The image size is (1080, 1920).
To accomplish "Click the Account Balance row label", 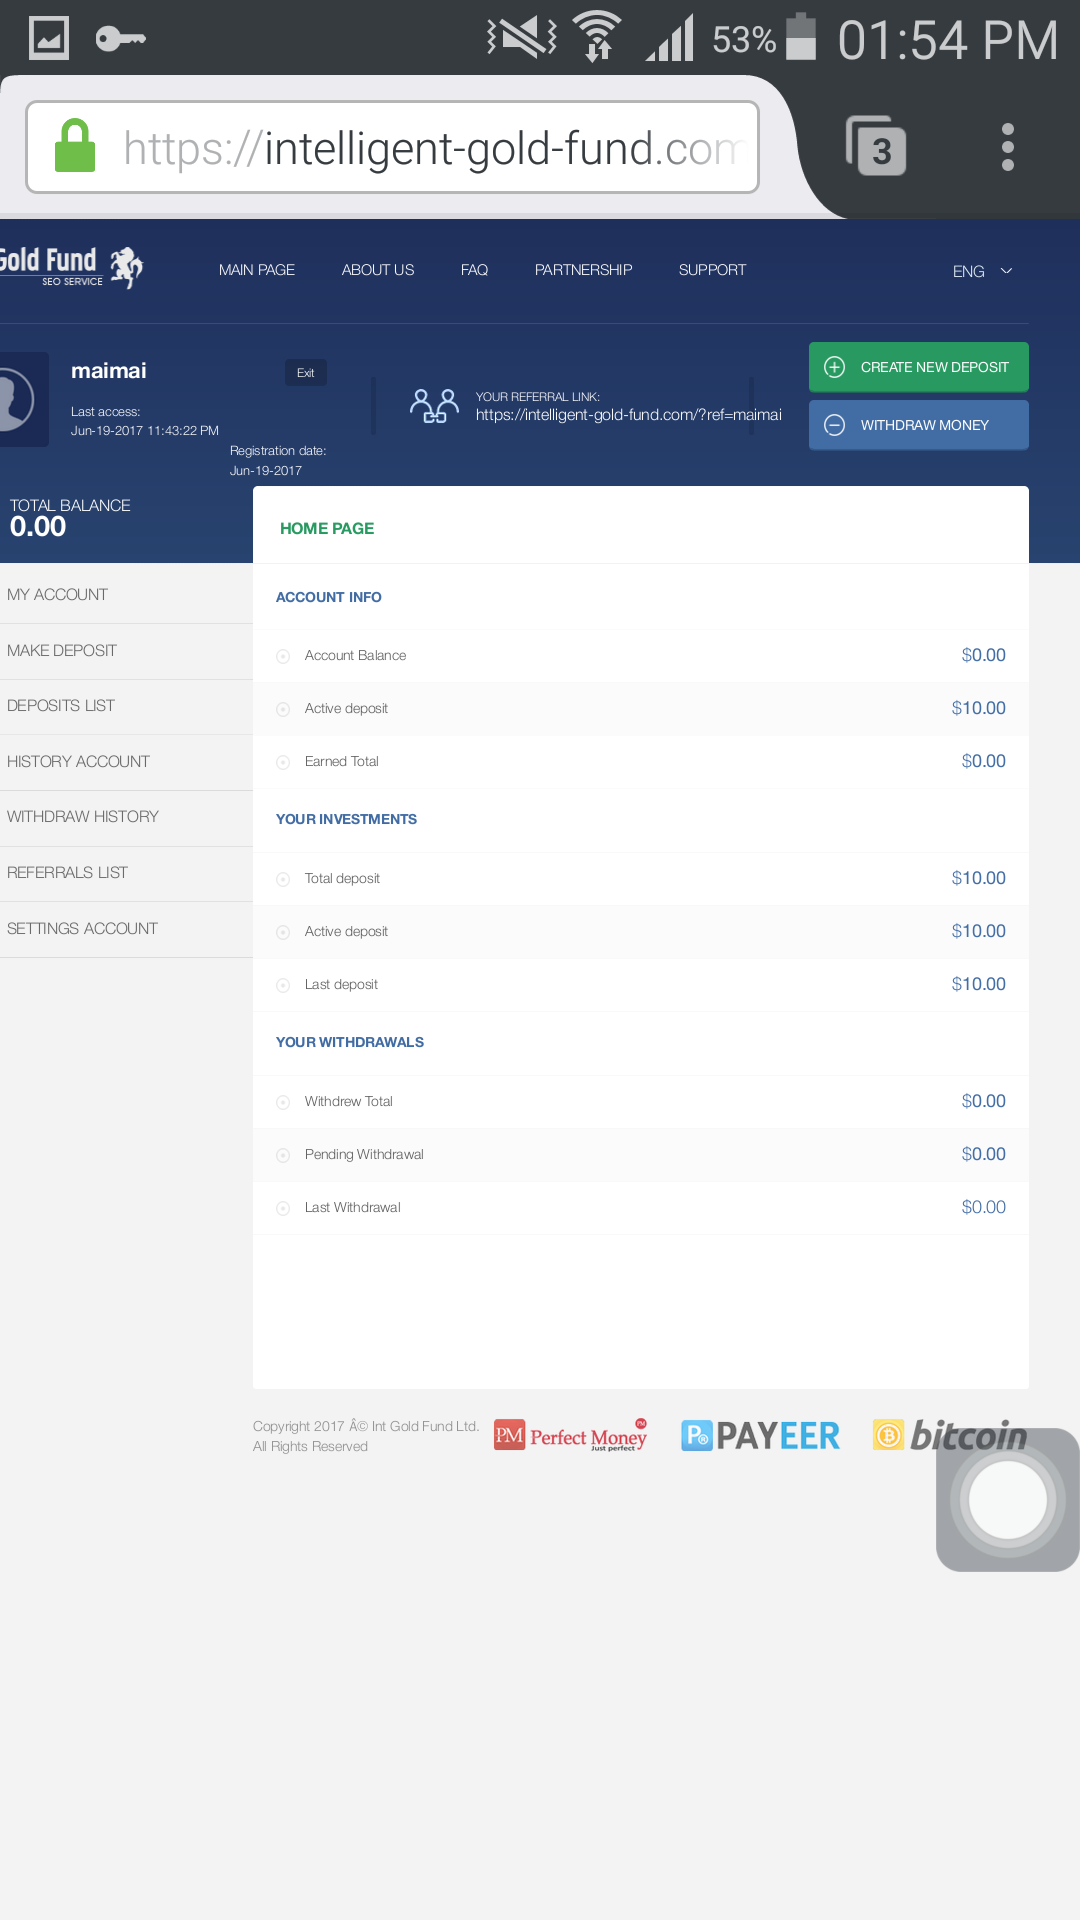I will tap(355, 655).
